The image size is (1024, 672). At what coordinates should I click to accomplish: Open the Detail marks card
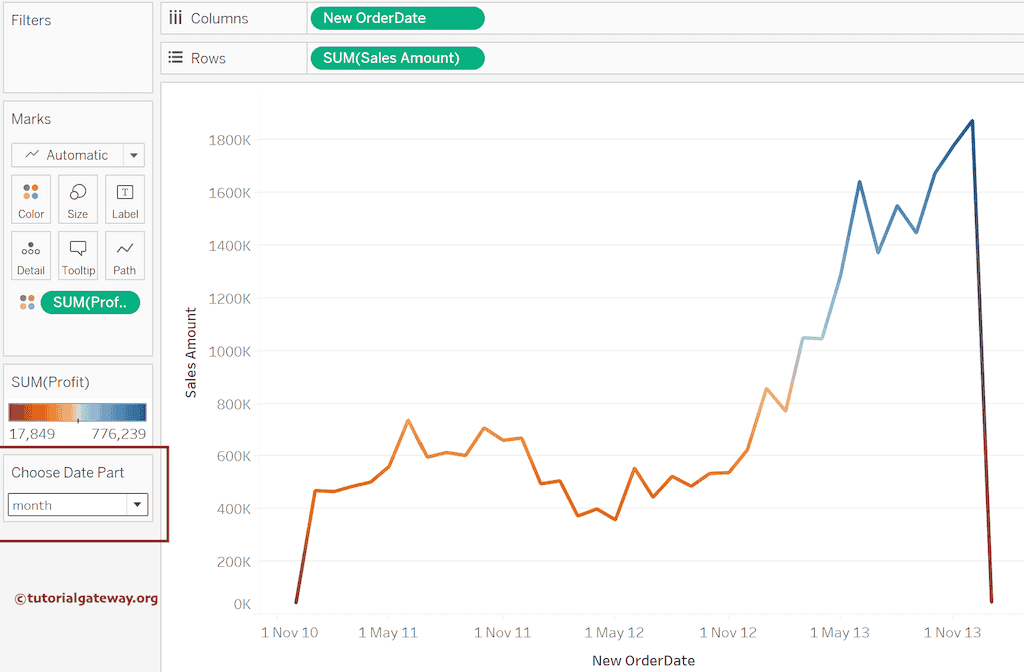(x=31, y=255)
